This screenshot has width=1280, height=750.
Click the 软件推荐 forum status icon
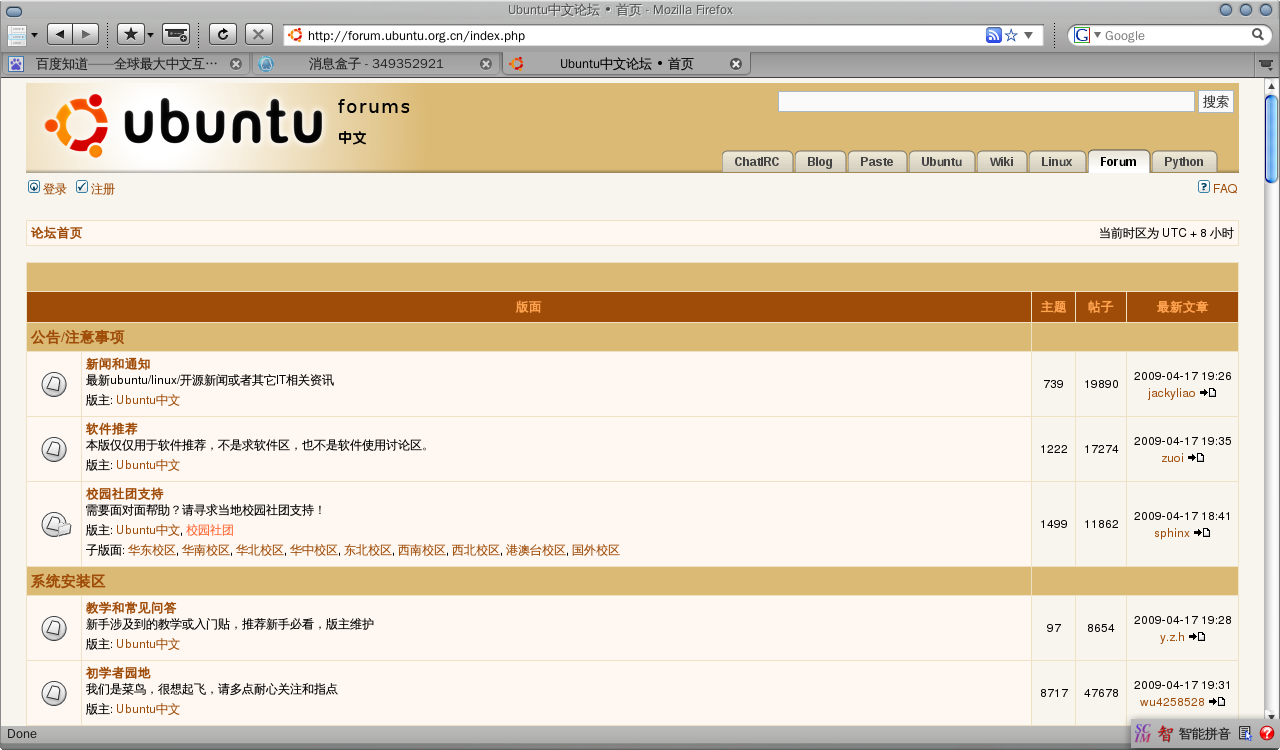(x=54, y=449)
